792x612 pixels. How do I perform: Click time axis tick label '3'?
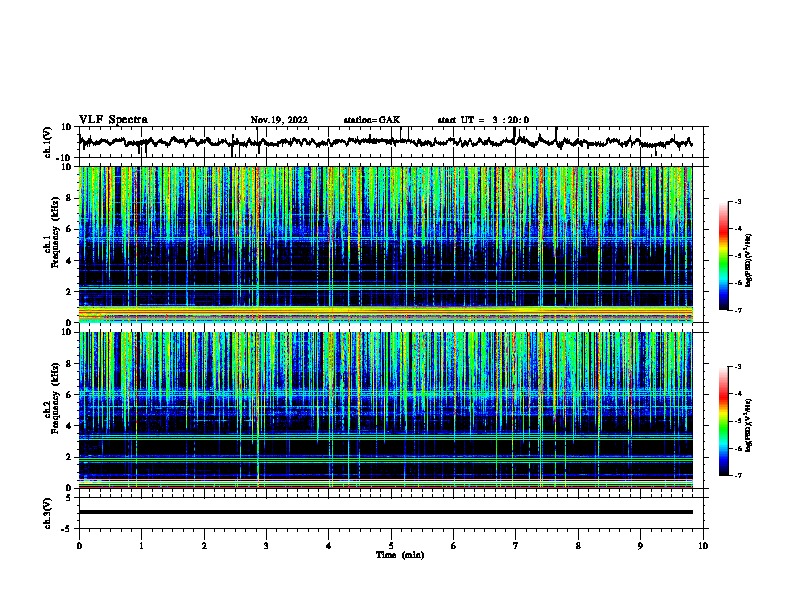(266, 546)
